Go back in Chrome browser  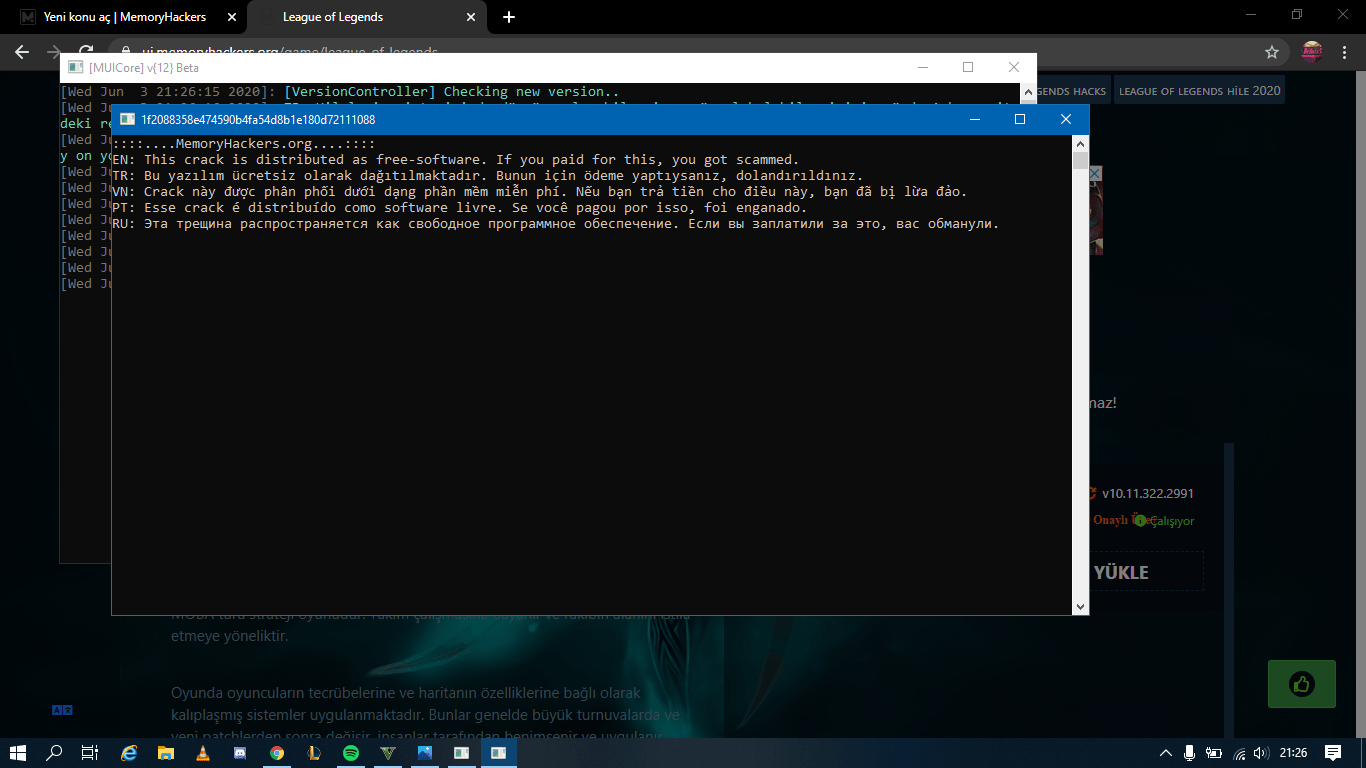[x=22, y=52]
